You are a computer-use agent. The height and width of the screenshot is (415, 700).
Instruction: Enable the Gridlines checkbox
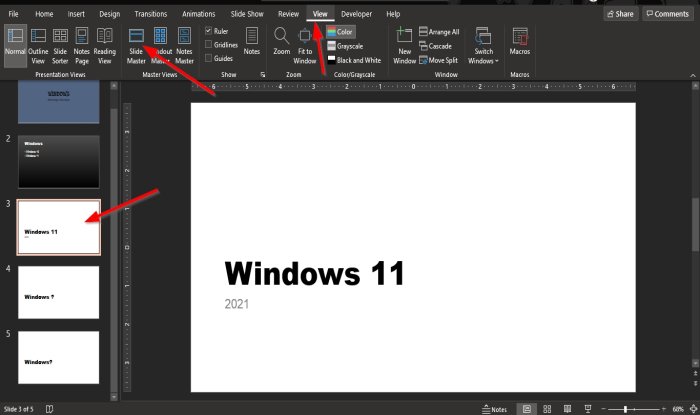(x=208, y=44)
